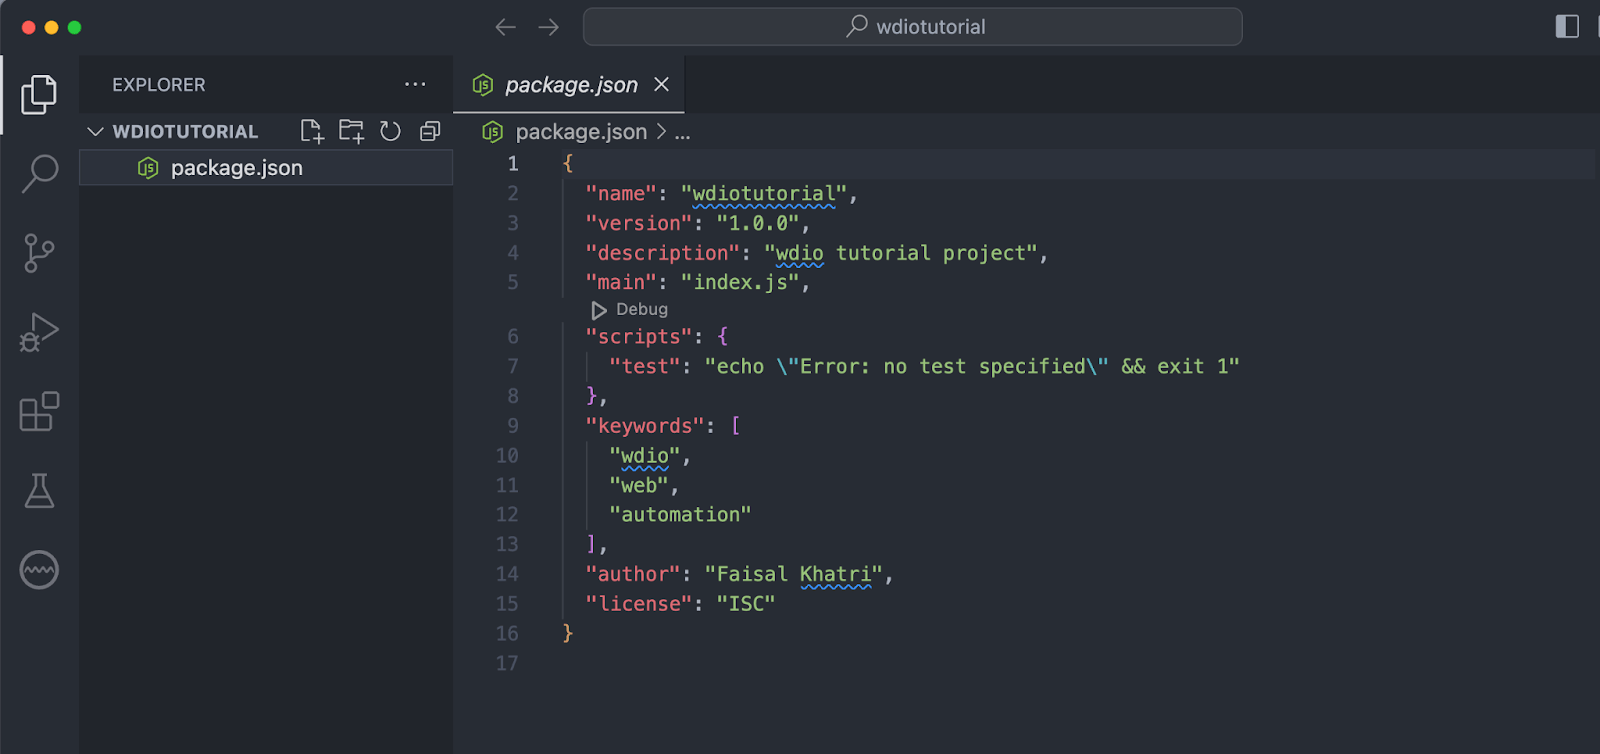Collapse all folders in Explorer

coord(430,131)
